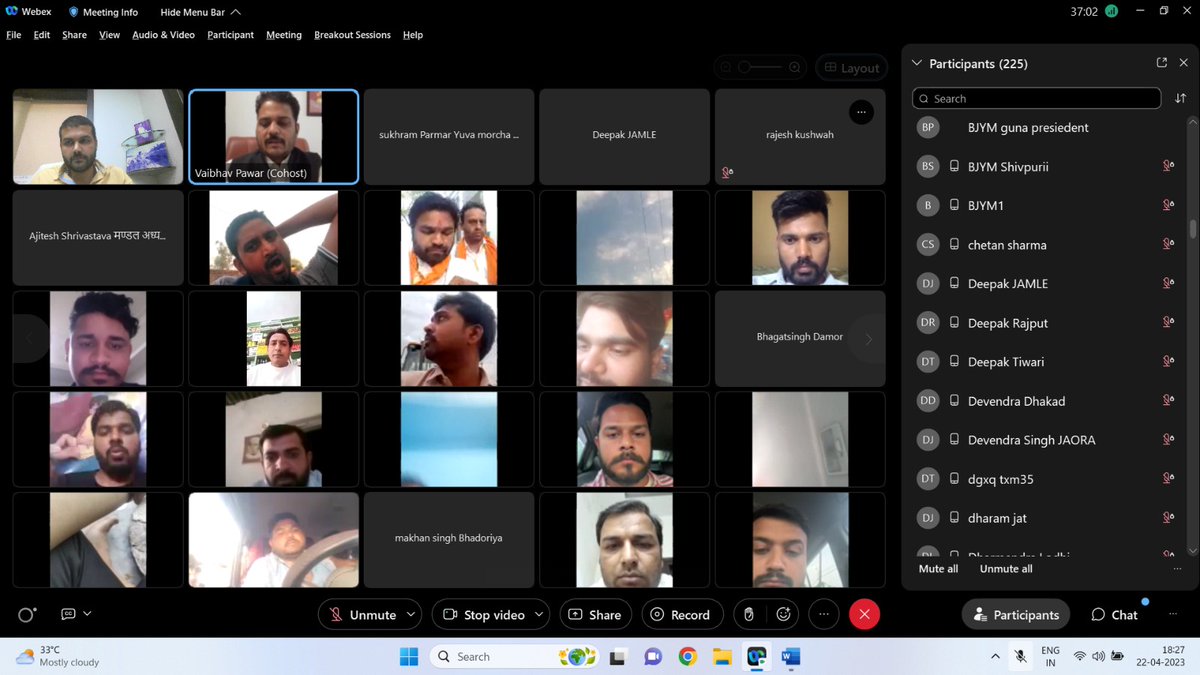
Task: Close the Participants panel
Action: tap(1184, 63)
